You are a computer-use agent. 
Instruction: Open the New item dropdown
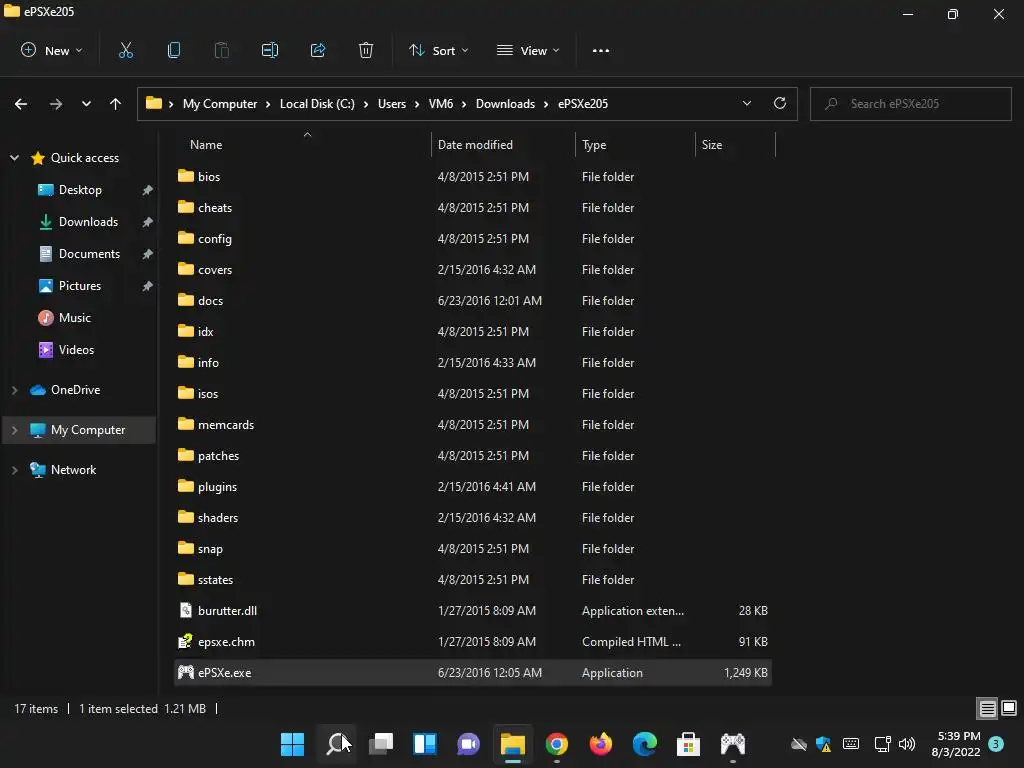click(x=52, y=50)
